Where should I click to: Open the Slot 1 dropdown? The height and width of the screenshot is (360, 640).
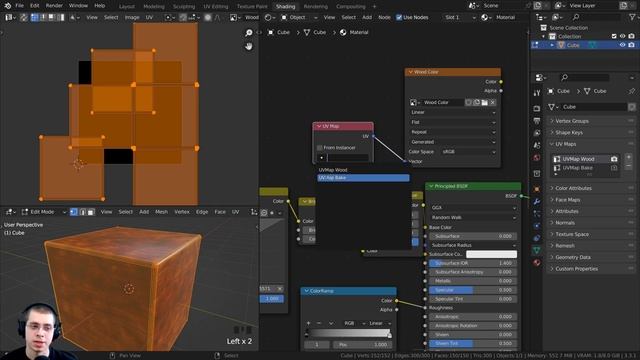[x=460, y=17]
